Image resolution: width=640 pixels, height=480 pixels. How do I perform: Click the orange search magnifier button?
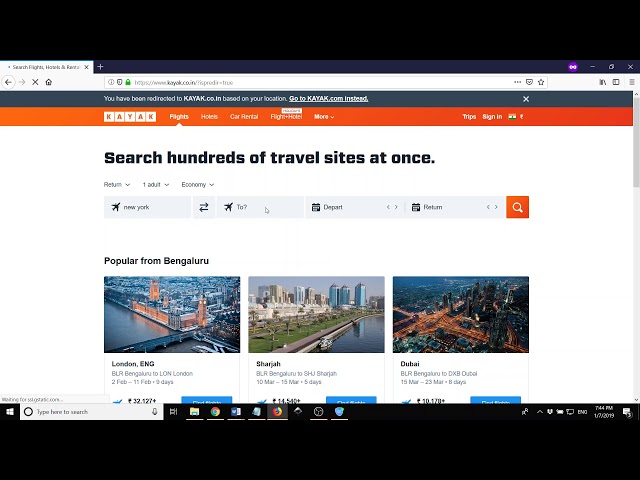[517, 207]
